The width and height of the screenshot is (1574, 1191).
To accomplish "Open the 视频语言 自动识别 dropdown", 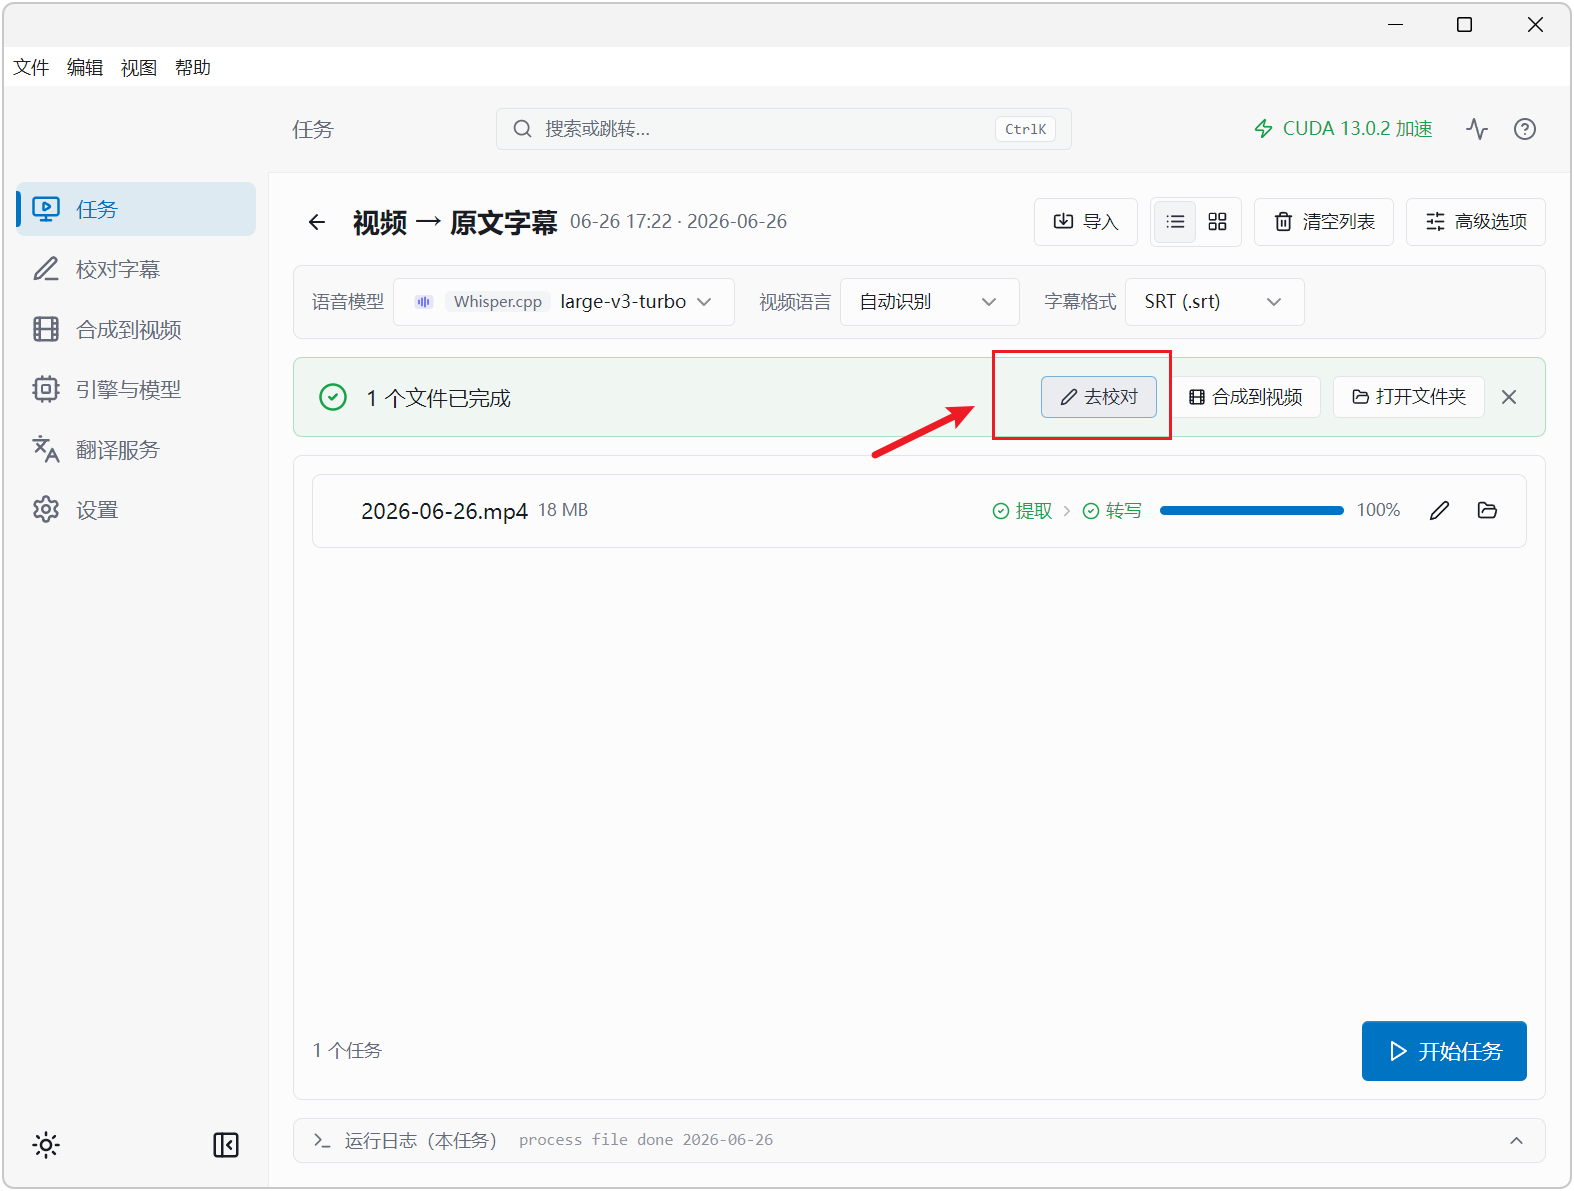I will [929, 302].
